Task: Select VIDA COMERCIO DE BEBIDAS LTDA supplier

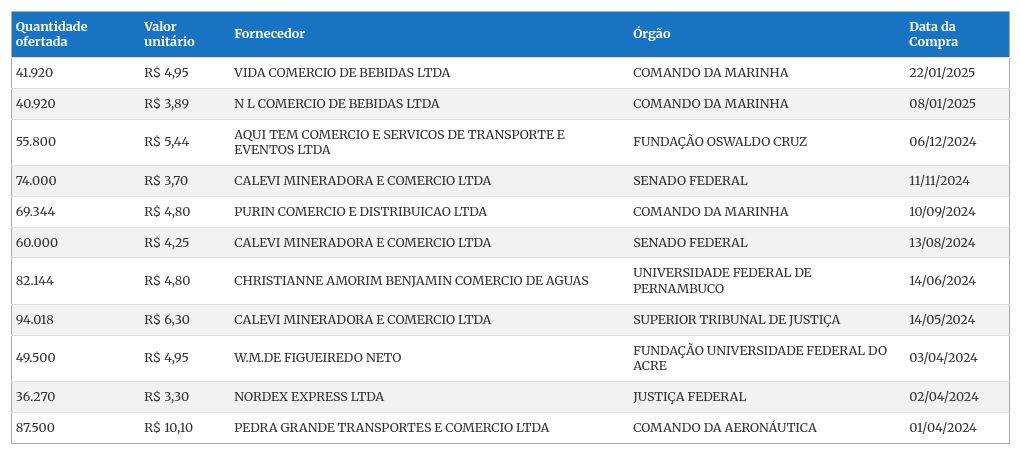Action: 342,73
